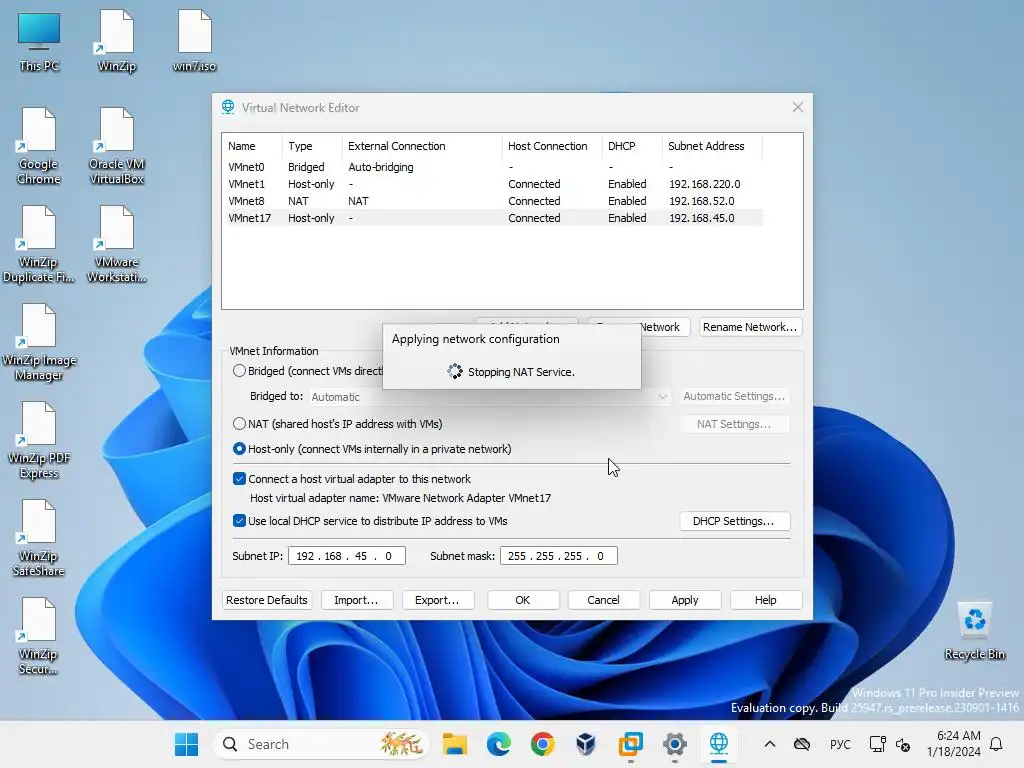Click the Windows Start button
This screenshot has height=768, width=1024.
tap(186, 744)
